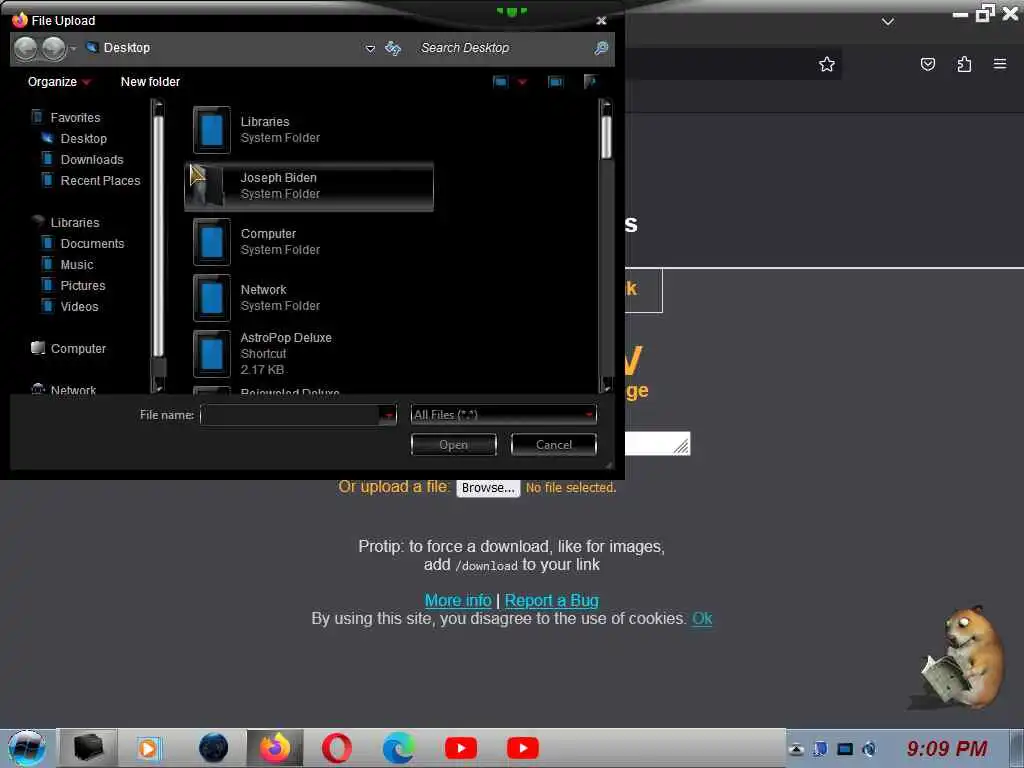Viewport: 1024px width, 768px height.
Task: Open Firefox list all tabs chevron
Action: pos(888,22)
